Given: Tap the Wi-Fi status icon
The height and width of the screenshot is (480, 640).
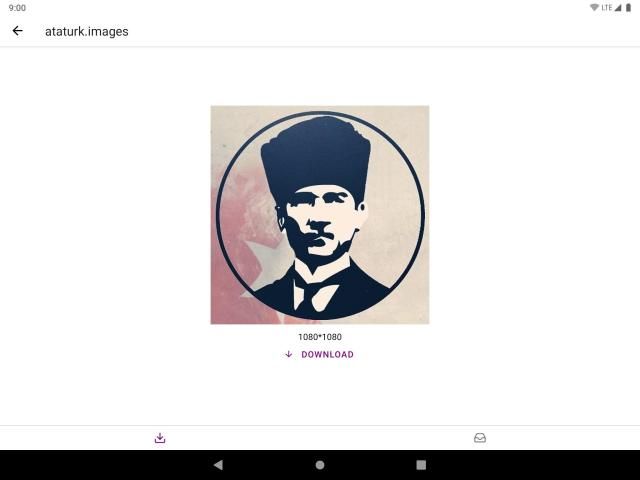Looking at the screenshot, I should click(594, 8).
